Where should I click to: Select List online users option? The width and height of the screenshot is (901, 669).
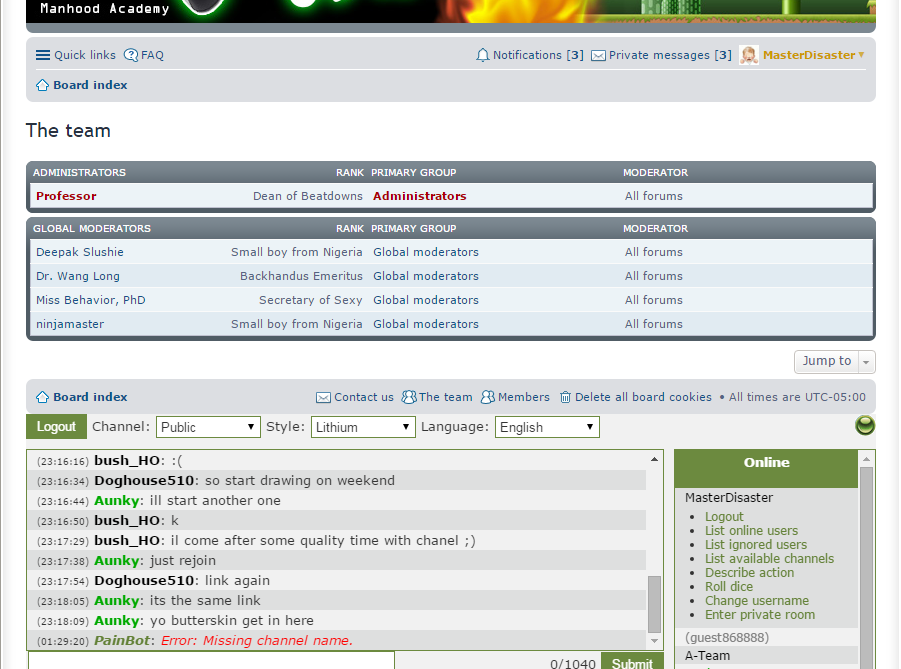pyautogui.click(x=752, y=530)
